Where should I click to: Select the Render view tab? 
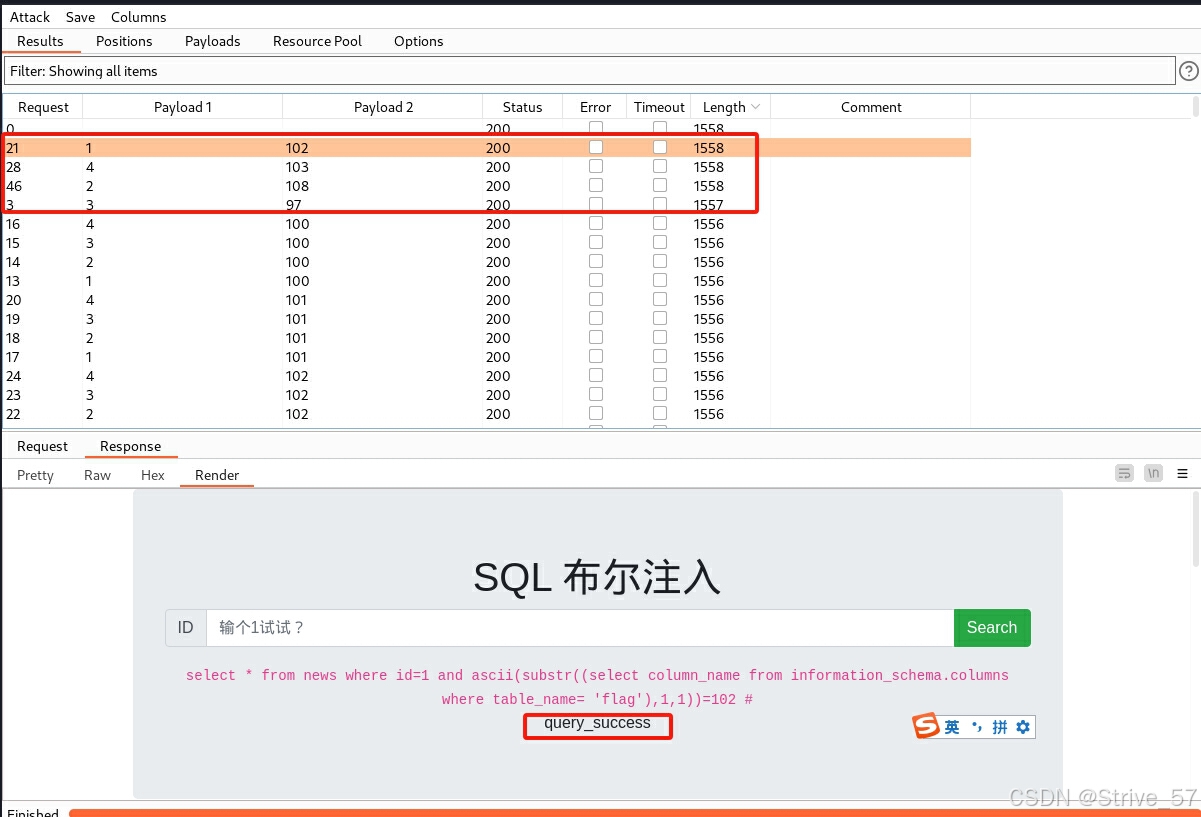pyautogui.click(x=217, y=475)
